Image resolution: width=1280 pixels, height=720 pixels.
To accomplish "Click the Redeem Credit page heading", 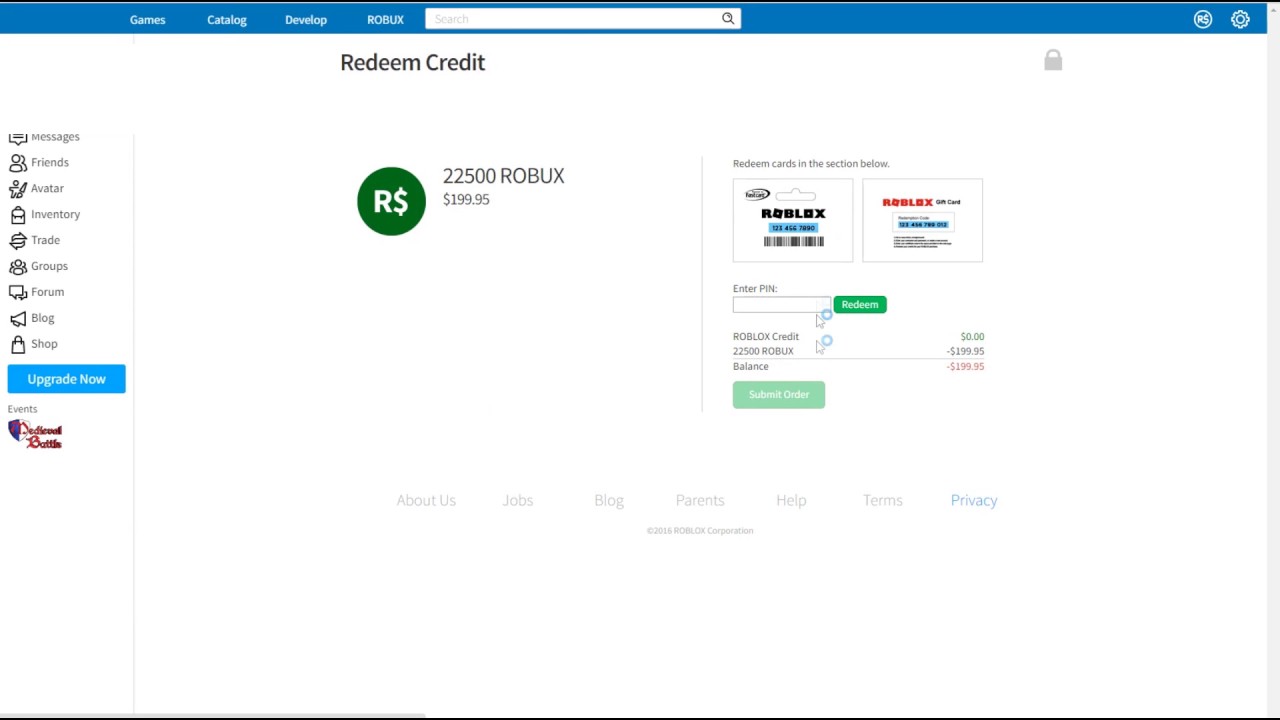I will pos(412,62).
